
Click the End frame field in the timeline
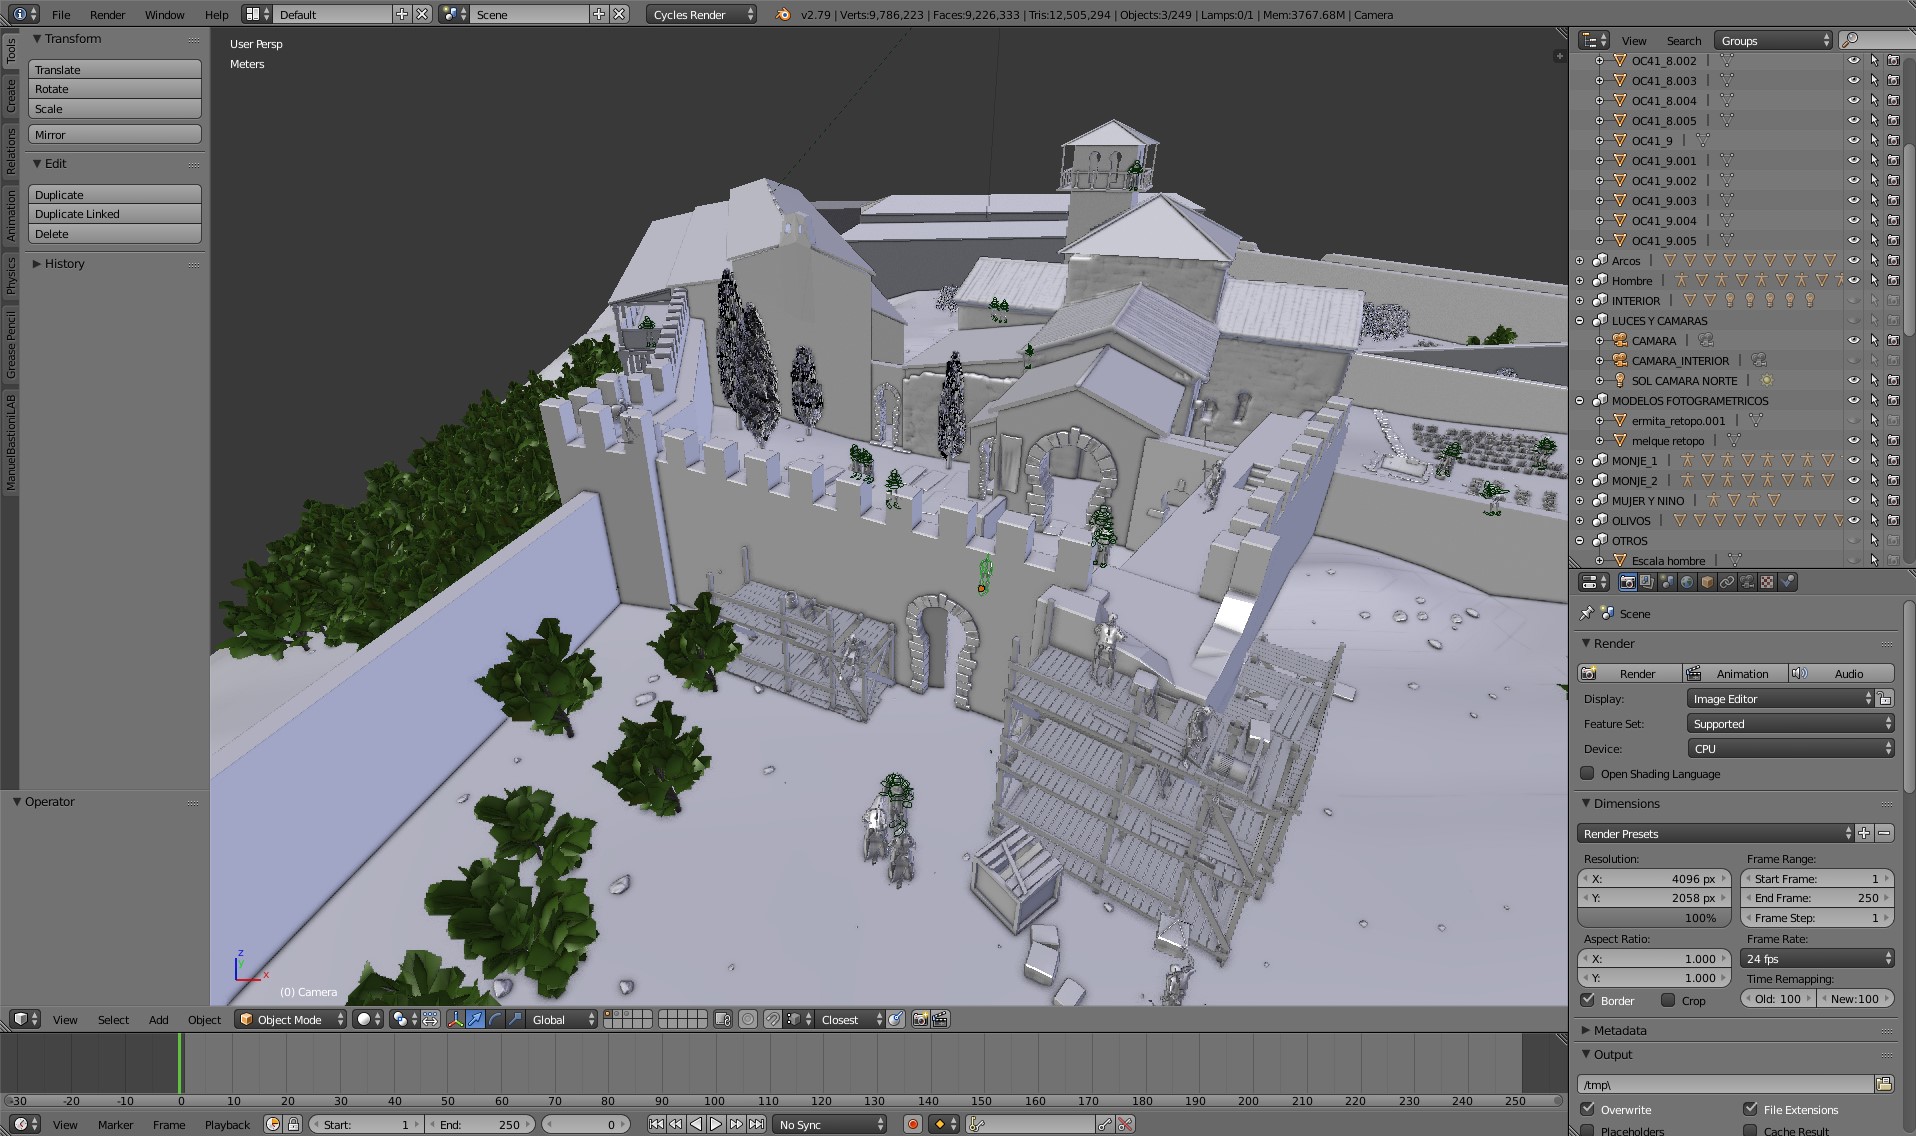tap(481, 1124)
